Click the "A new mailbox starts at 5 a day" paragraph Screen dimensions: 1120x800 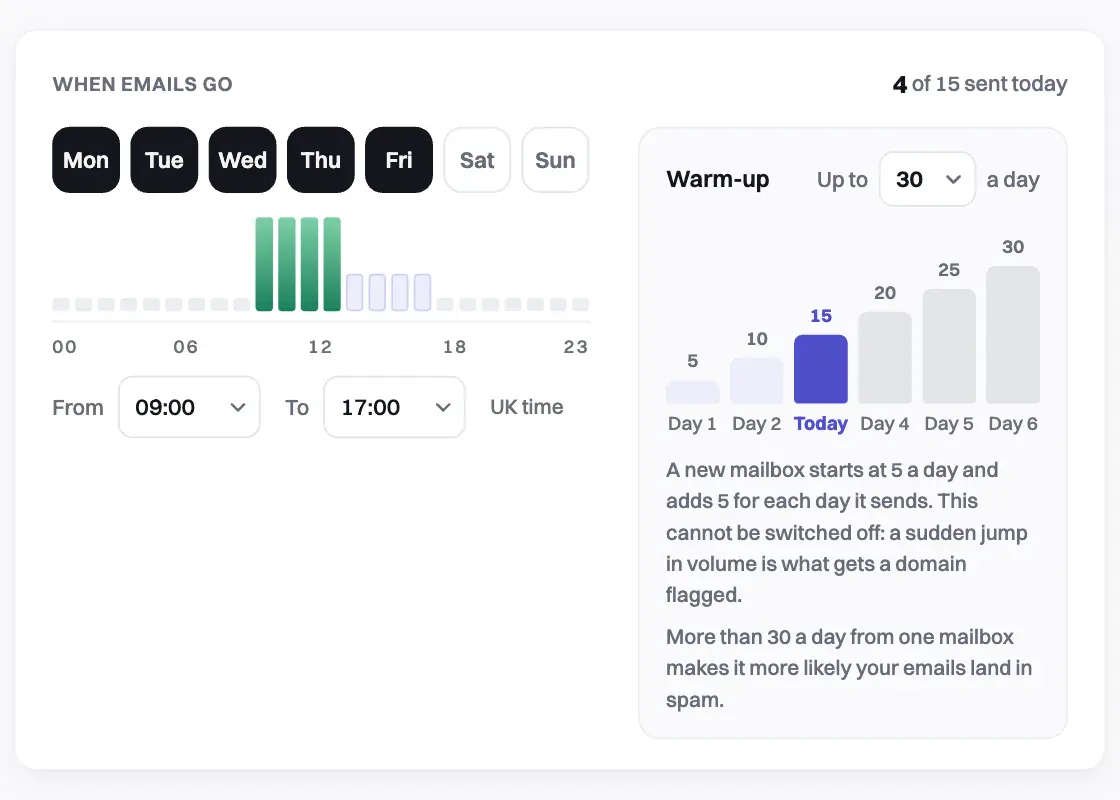pyautogui.click(x=847, y=532)
